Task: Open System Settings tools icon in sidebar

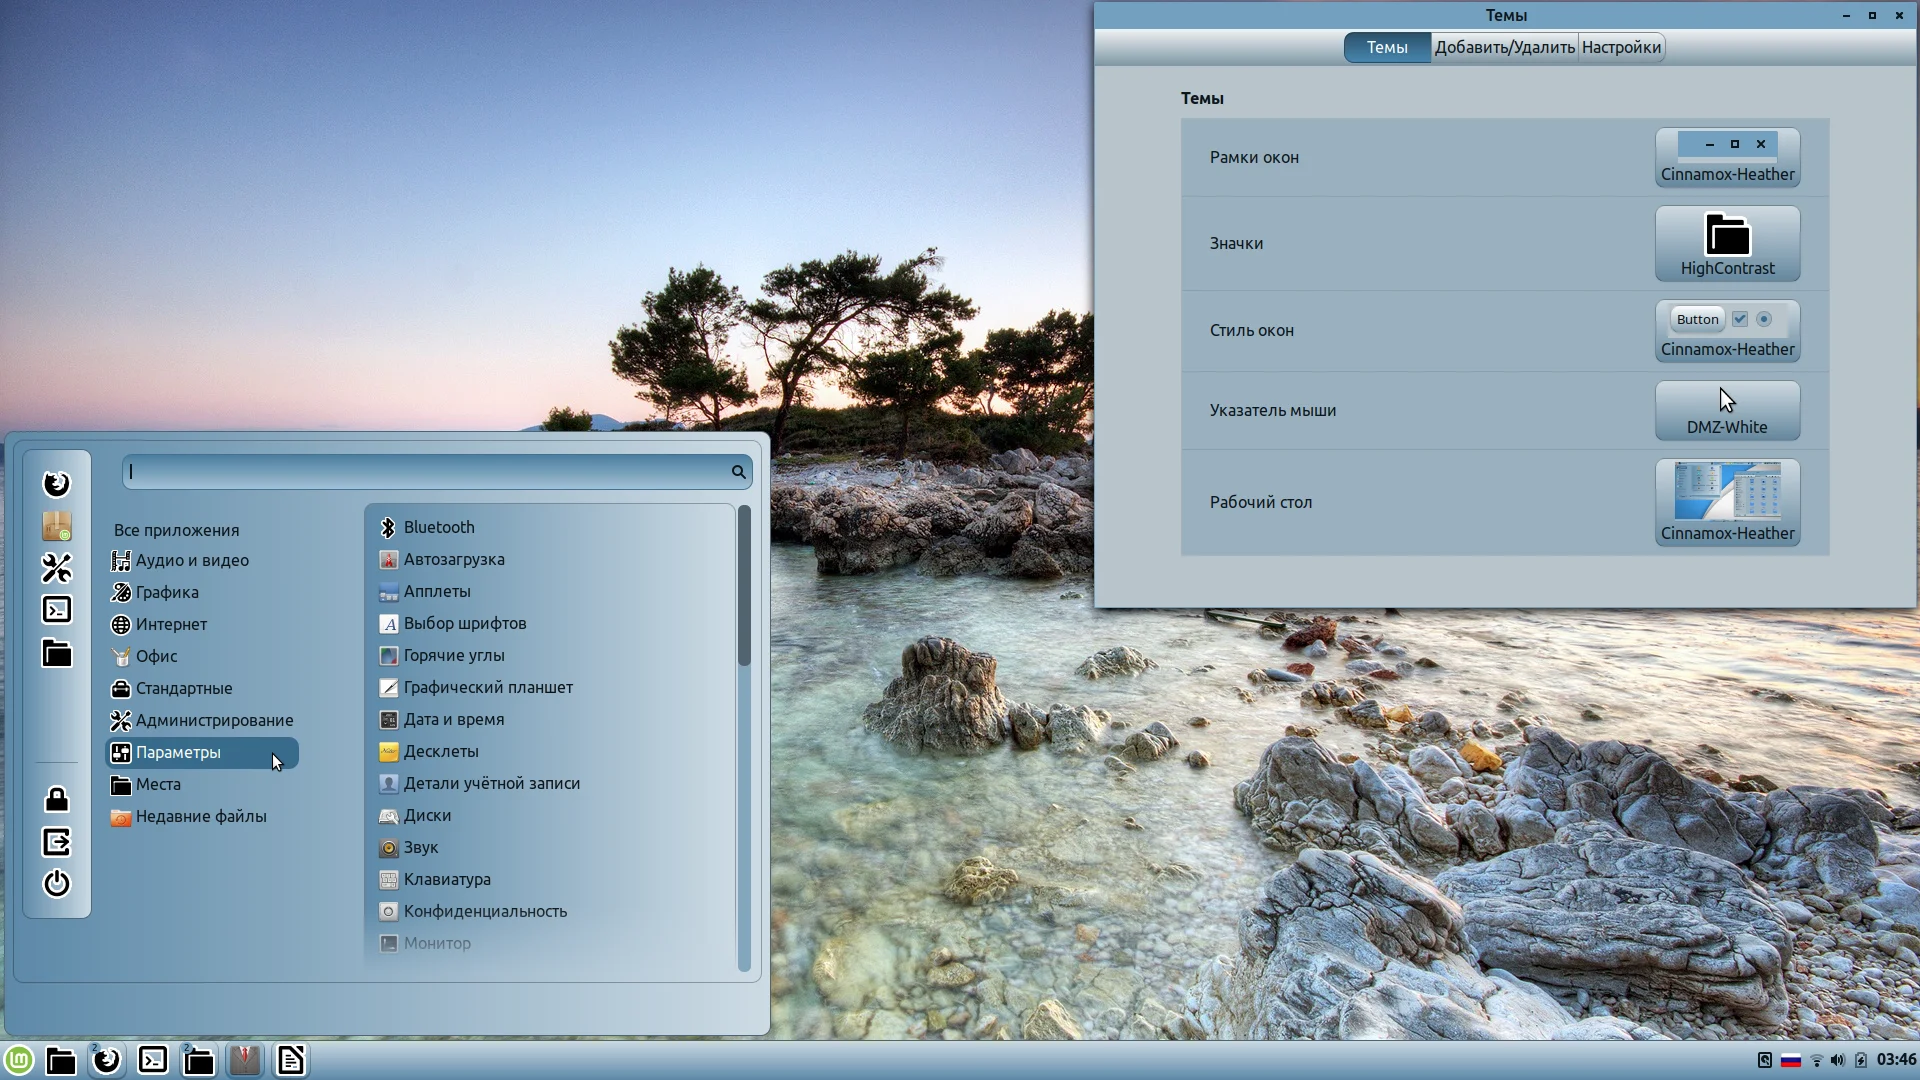Action: click(x=57, y=568)
